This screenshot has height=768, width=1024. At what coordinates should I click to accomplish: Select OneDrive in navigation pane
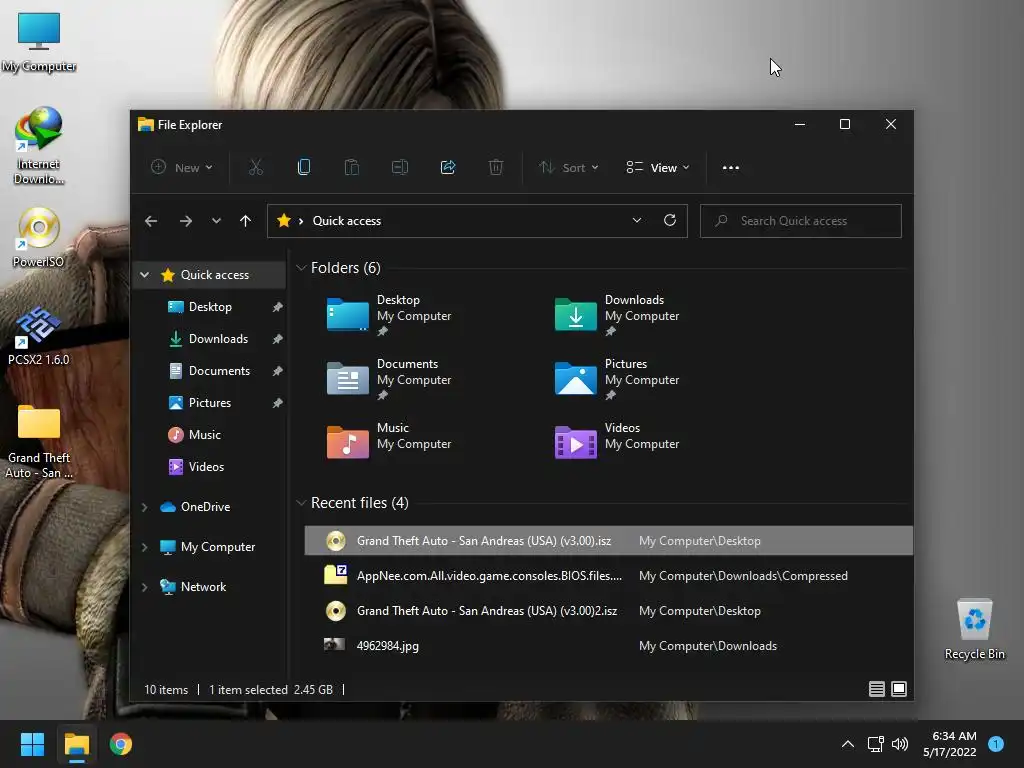tap(205, 507)
